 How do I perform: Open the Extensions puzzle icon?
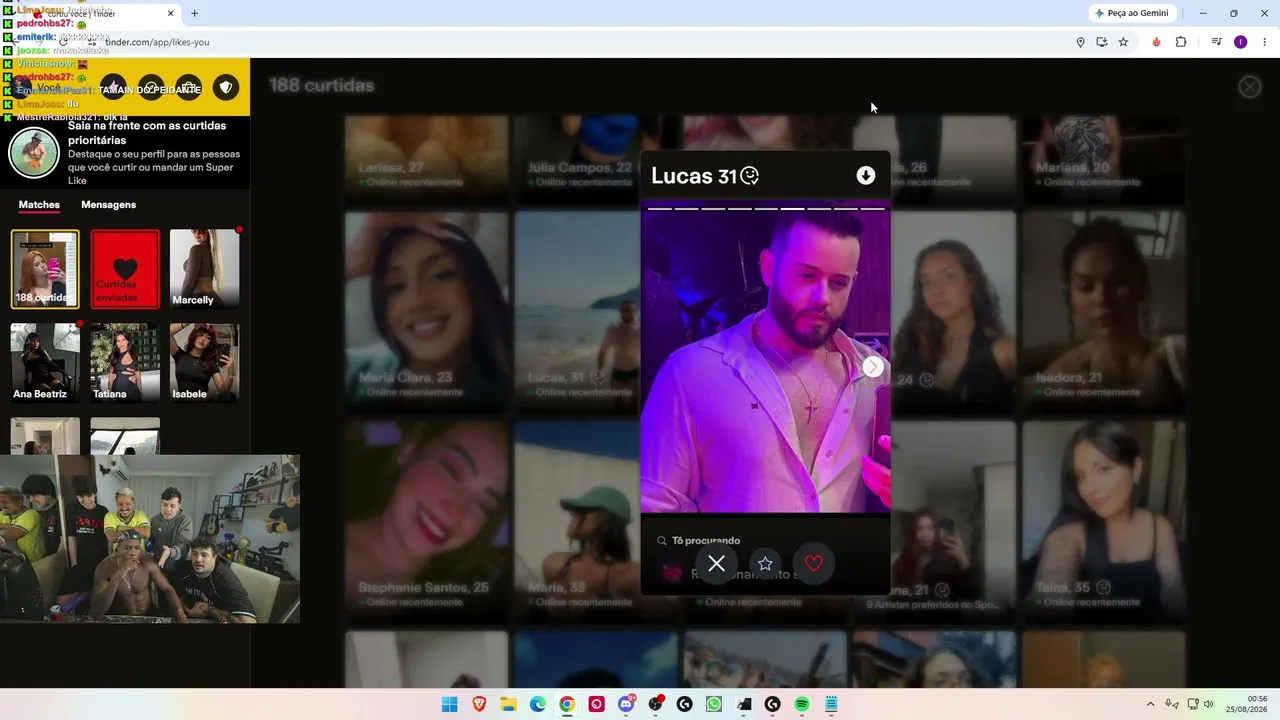(1181, 42)
